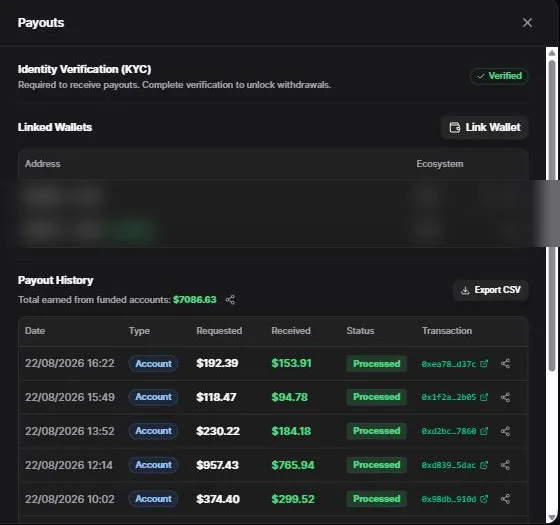This screenshot has width=560, height=525.
Task: Click the Transaction column header
Action: (x=447, y=331)
